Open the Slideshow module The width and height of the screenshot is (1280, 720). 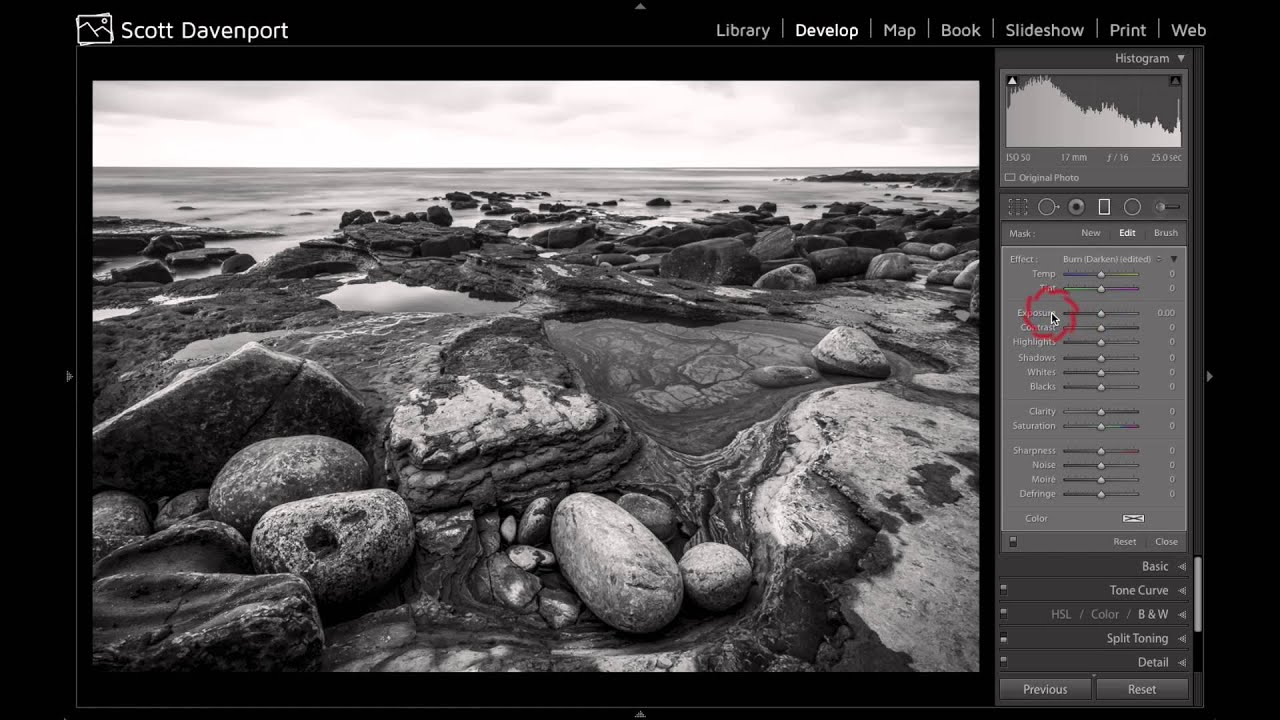[x=1044, y=30]
